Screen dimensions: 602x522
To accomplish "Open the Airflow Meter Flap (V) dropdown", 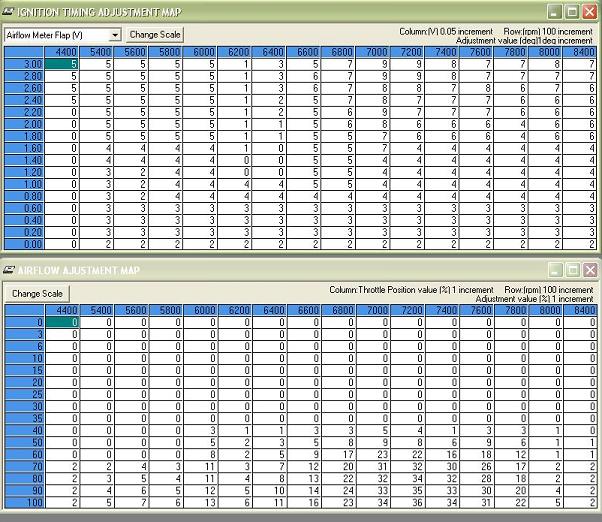I will pyautogui.click(x=114, y=35).
